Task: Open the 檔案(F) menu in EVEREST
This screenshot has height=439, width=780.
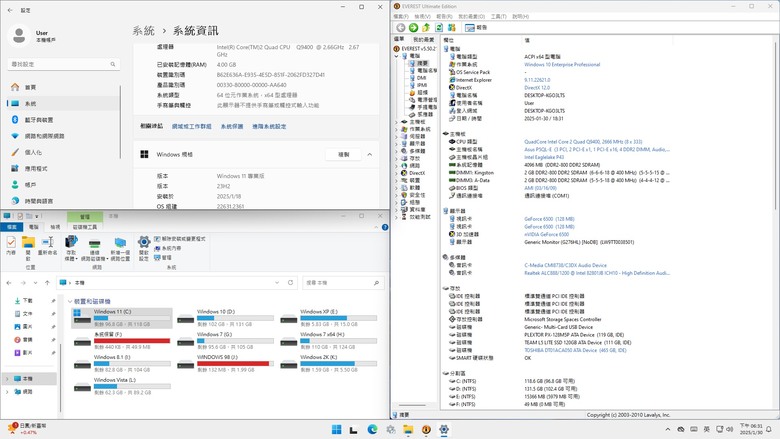Action: 400,16
